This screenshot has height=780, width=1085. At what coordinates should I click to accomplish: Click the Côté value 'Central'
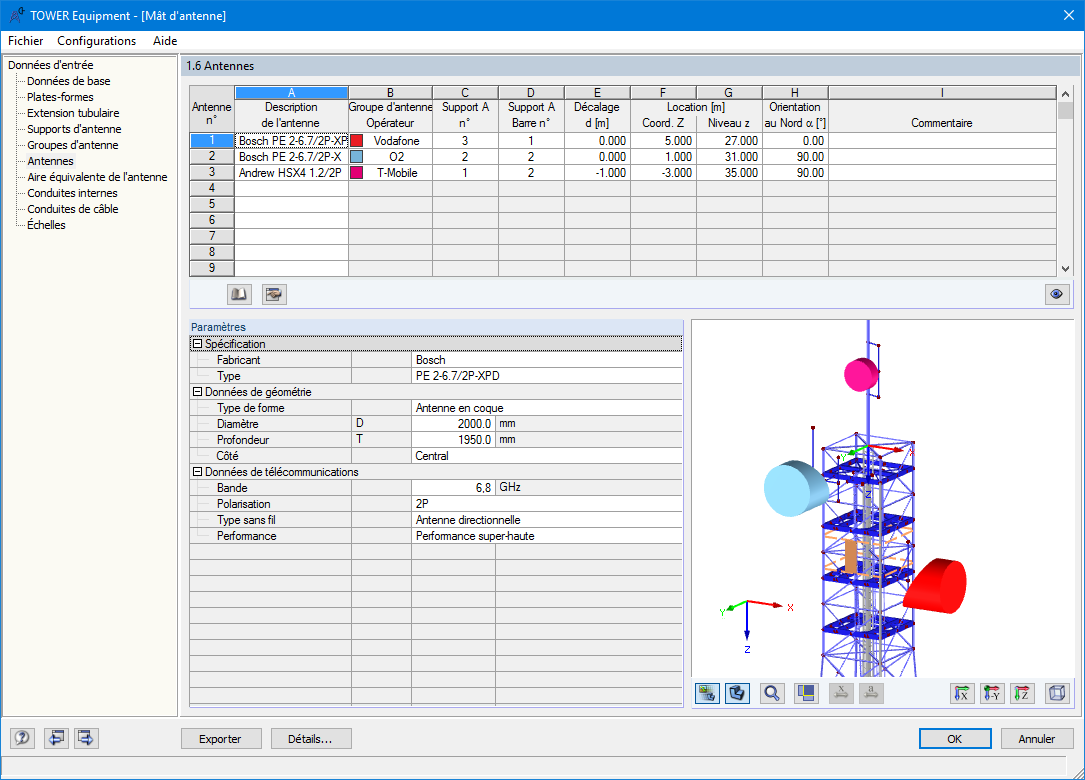[x=547, y=455]
